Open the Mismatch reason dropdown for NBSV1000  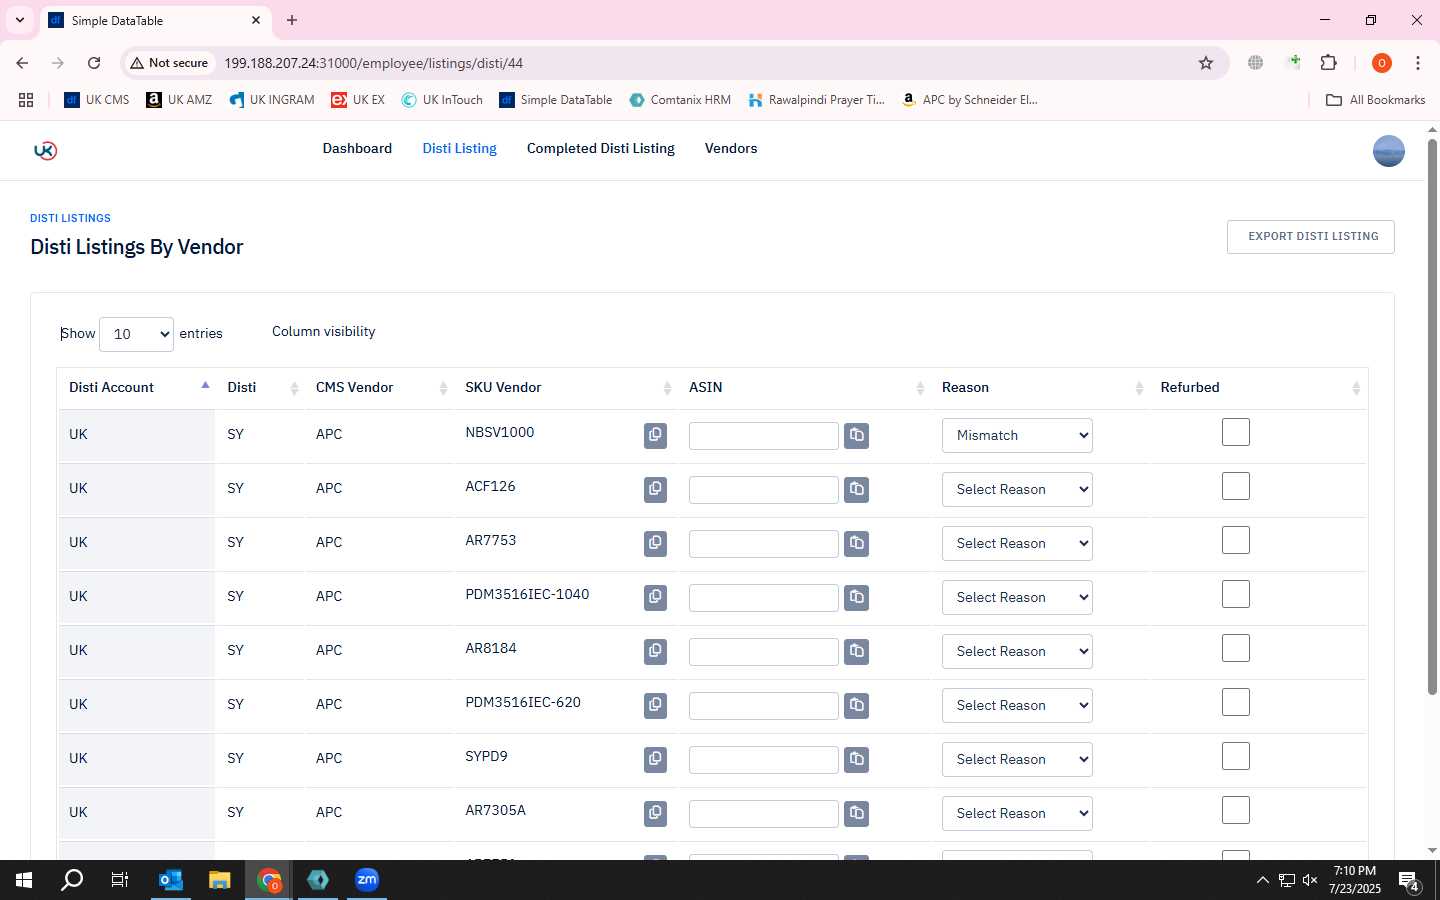click(x=1017, y=435)
